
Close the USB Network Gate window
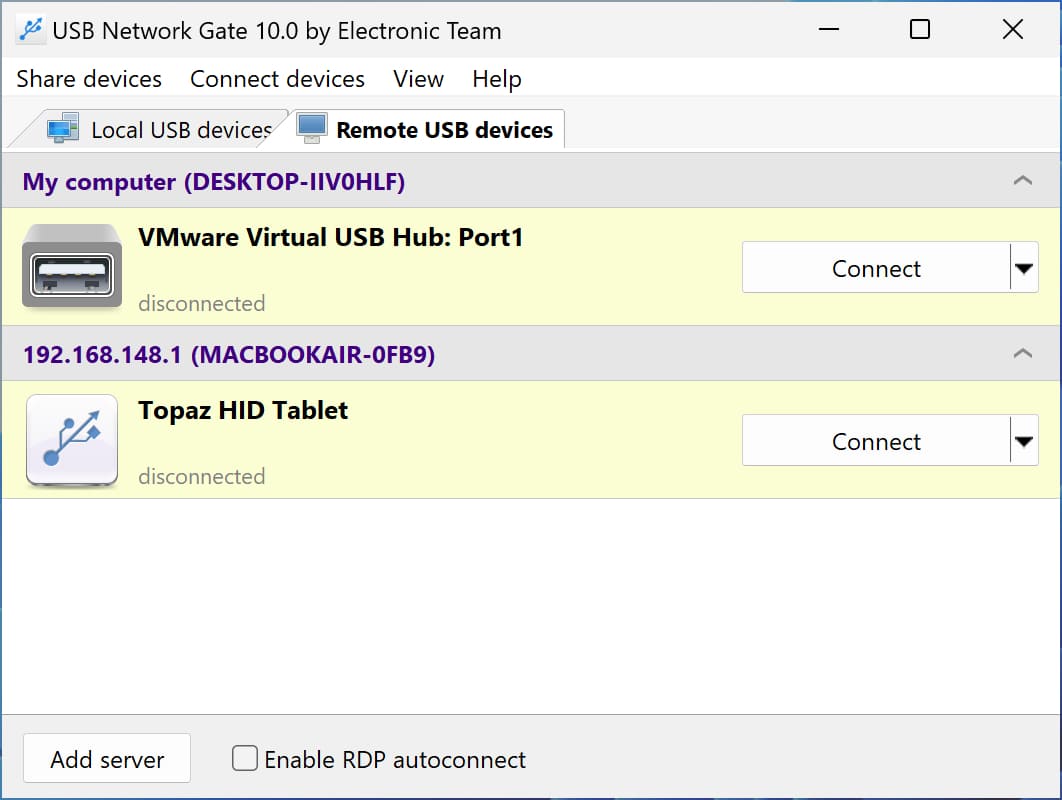(x=1013, y=29)
